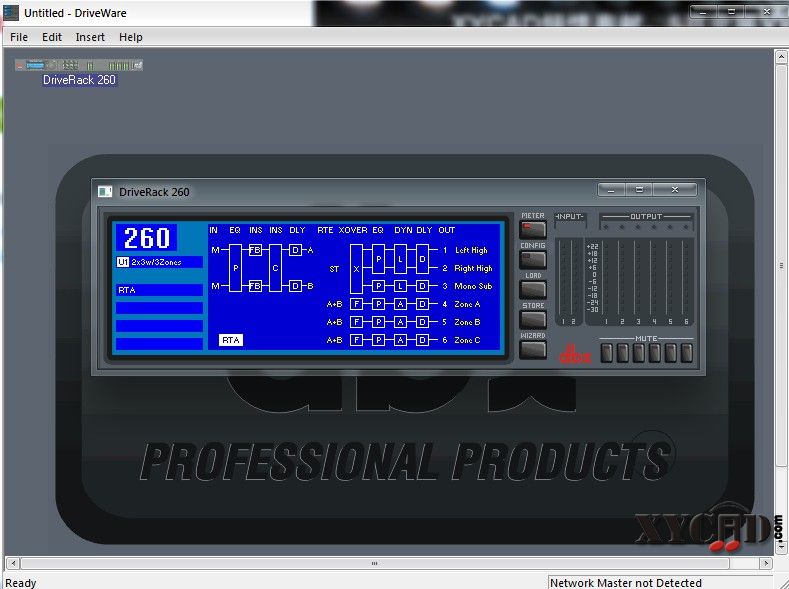Open the Zone B filter F block
The height and width of the screenshot is (589, 789).
(x=356, y=322)
